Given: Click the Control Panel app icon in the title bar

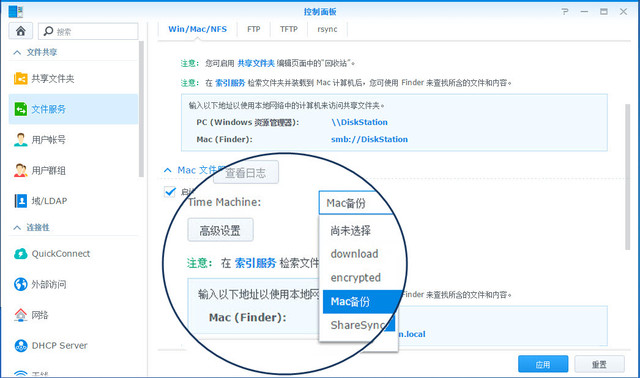Looking at the screenshot, I should click(x=16, y=11).
